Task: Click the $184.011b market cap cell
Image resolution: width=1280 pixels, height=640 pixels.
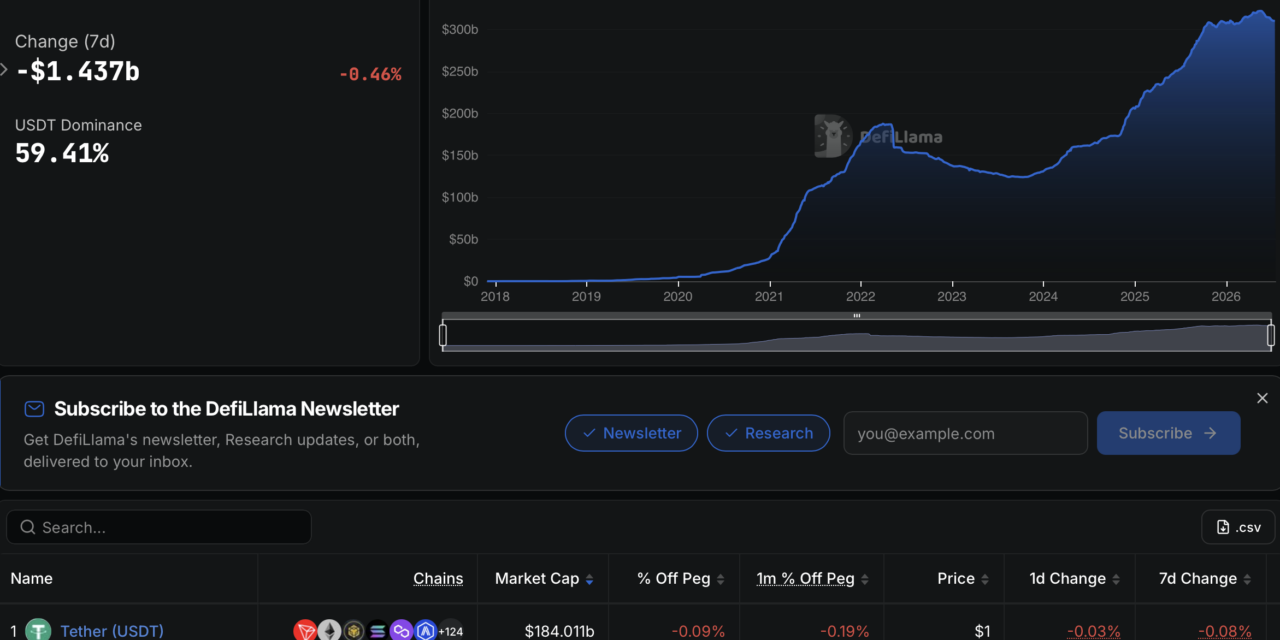Action: point(559,631)
